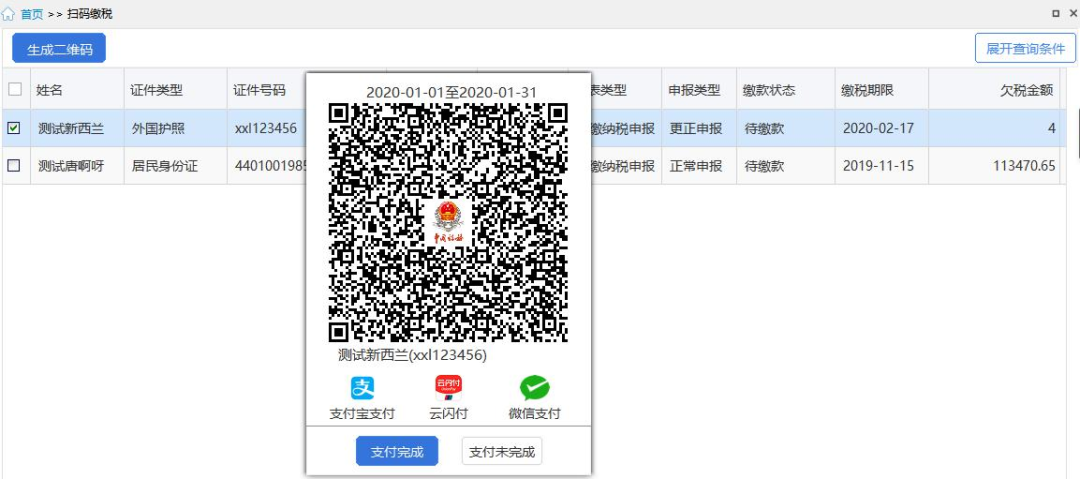The height and width of the screenshot is (479, 1080).
Task: Uncheck the 测试新西兰 row checkbox
Action: click(x=14, y=128)
